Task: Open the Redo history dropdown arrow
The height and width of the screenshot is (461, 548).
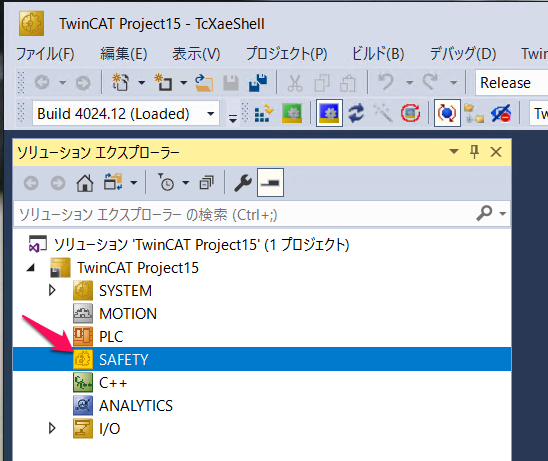Action: pyautogui.click(x=453, y=83)
